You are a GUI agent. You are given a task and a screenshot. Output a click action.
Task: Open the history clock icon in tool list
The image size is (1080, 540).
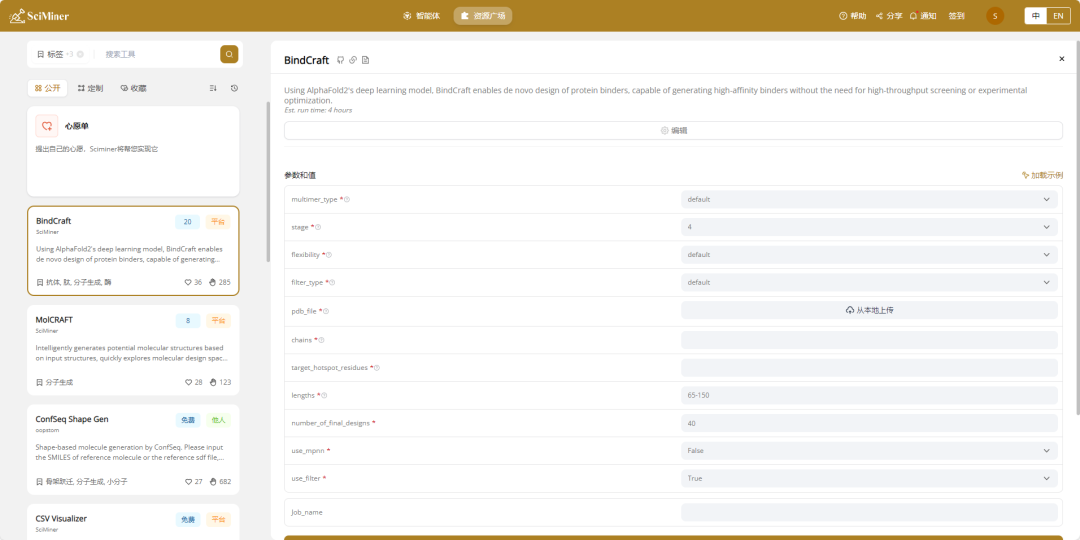click(x=234, y=88)
